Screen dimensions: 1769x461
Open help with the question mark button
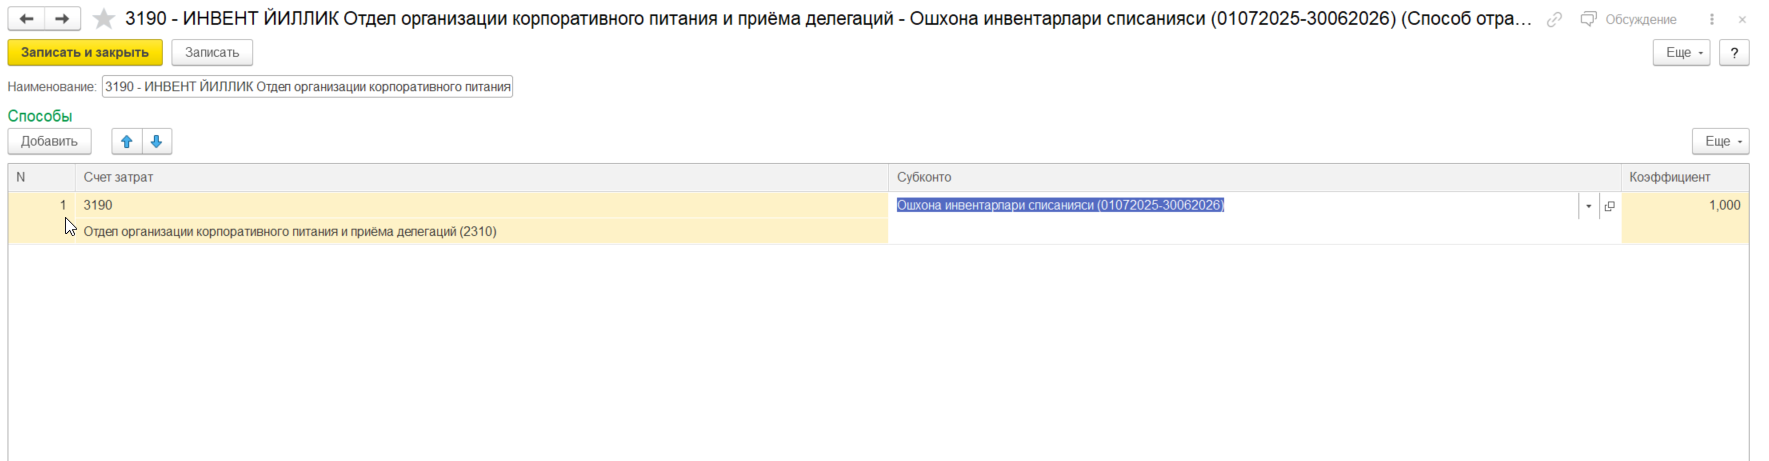pos(1734,53)
